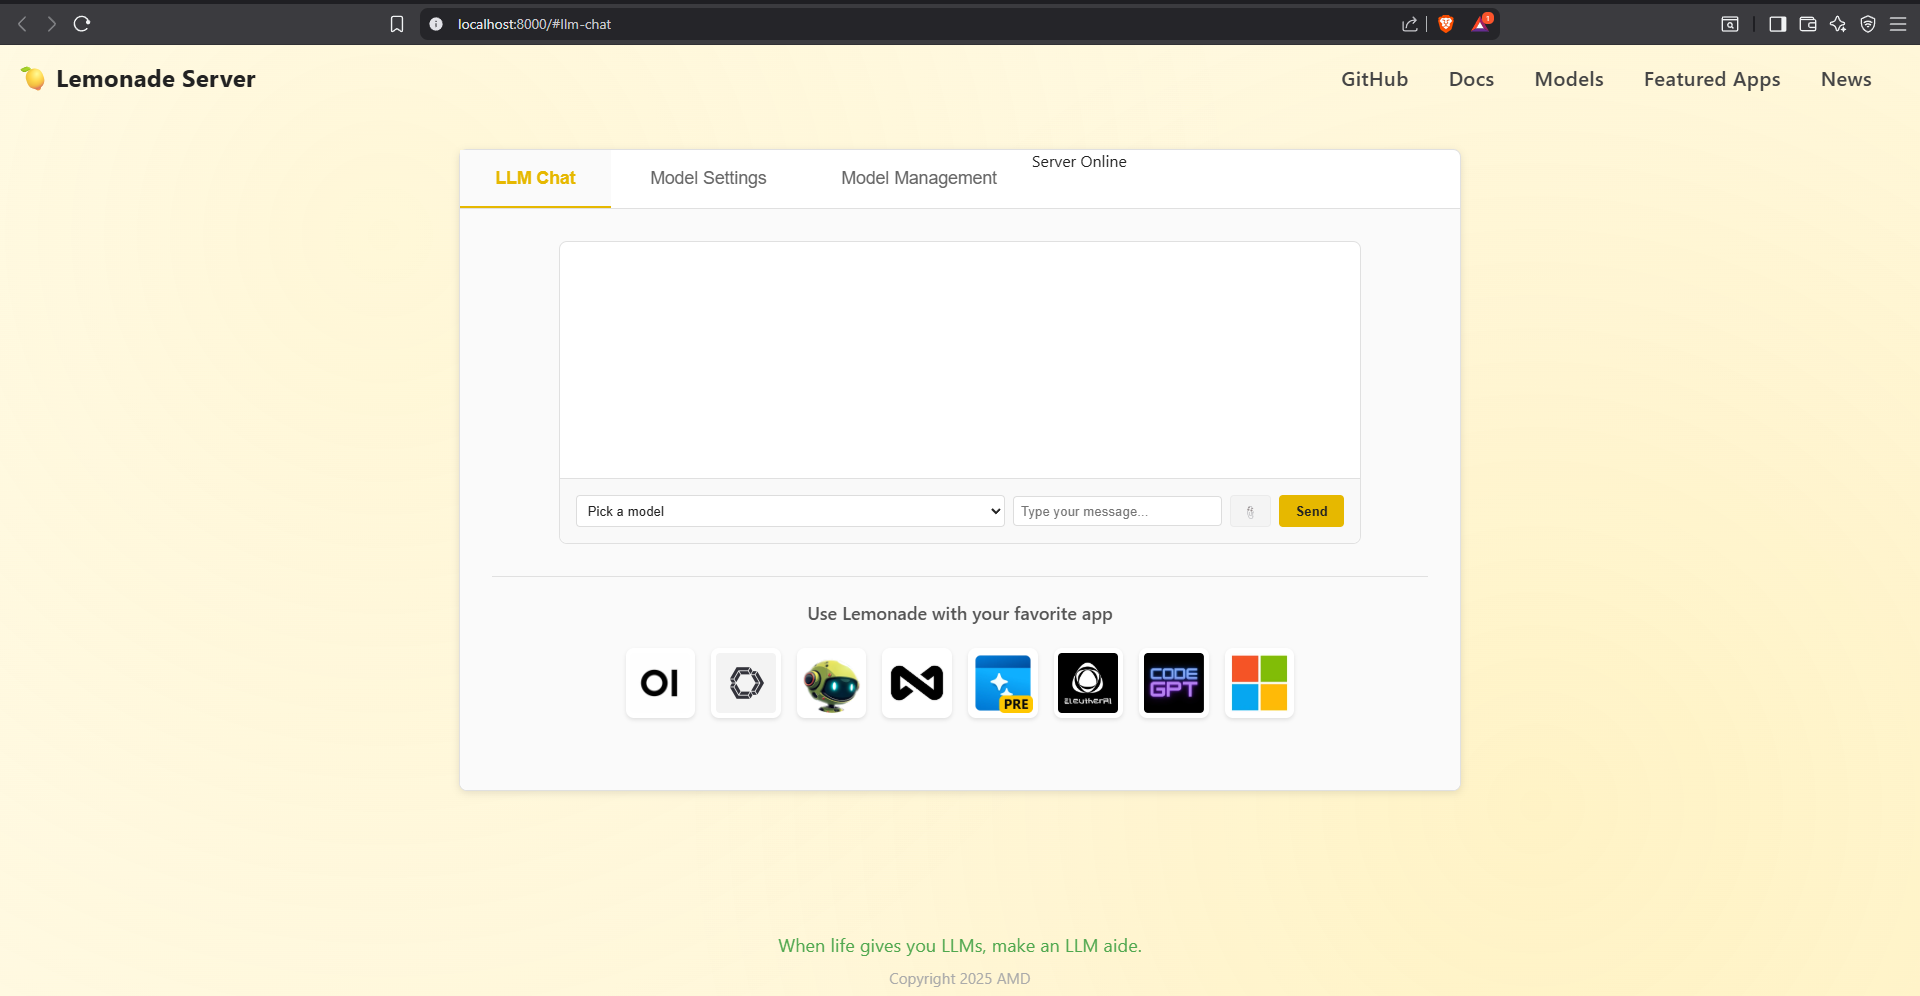
Task: Click the 'Server Online' status text
Action: (1079, 162)
